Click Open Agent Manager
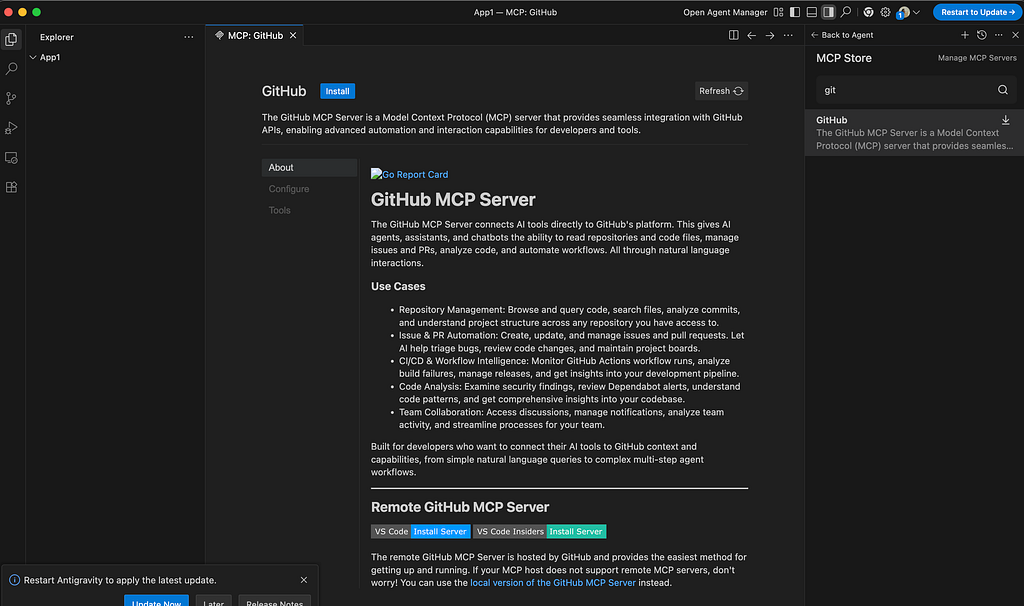This screenshot has width=1024, height=606. point(725,12)
